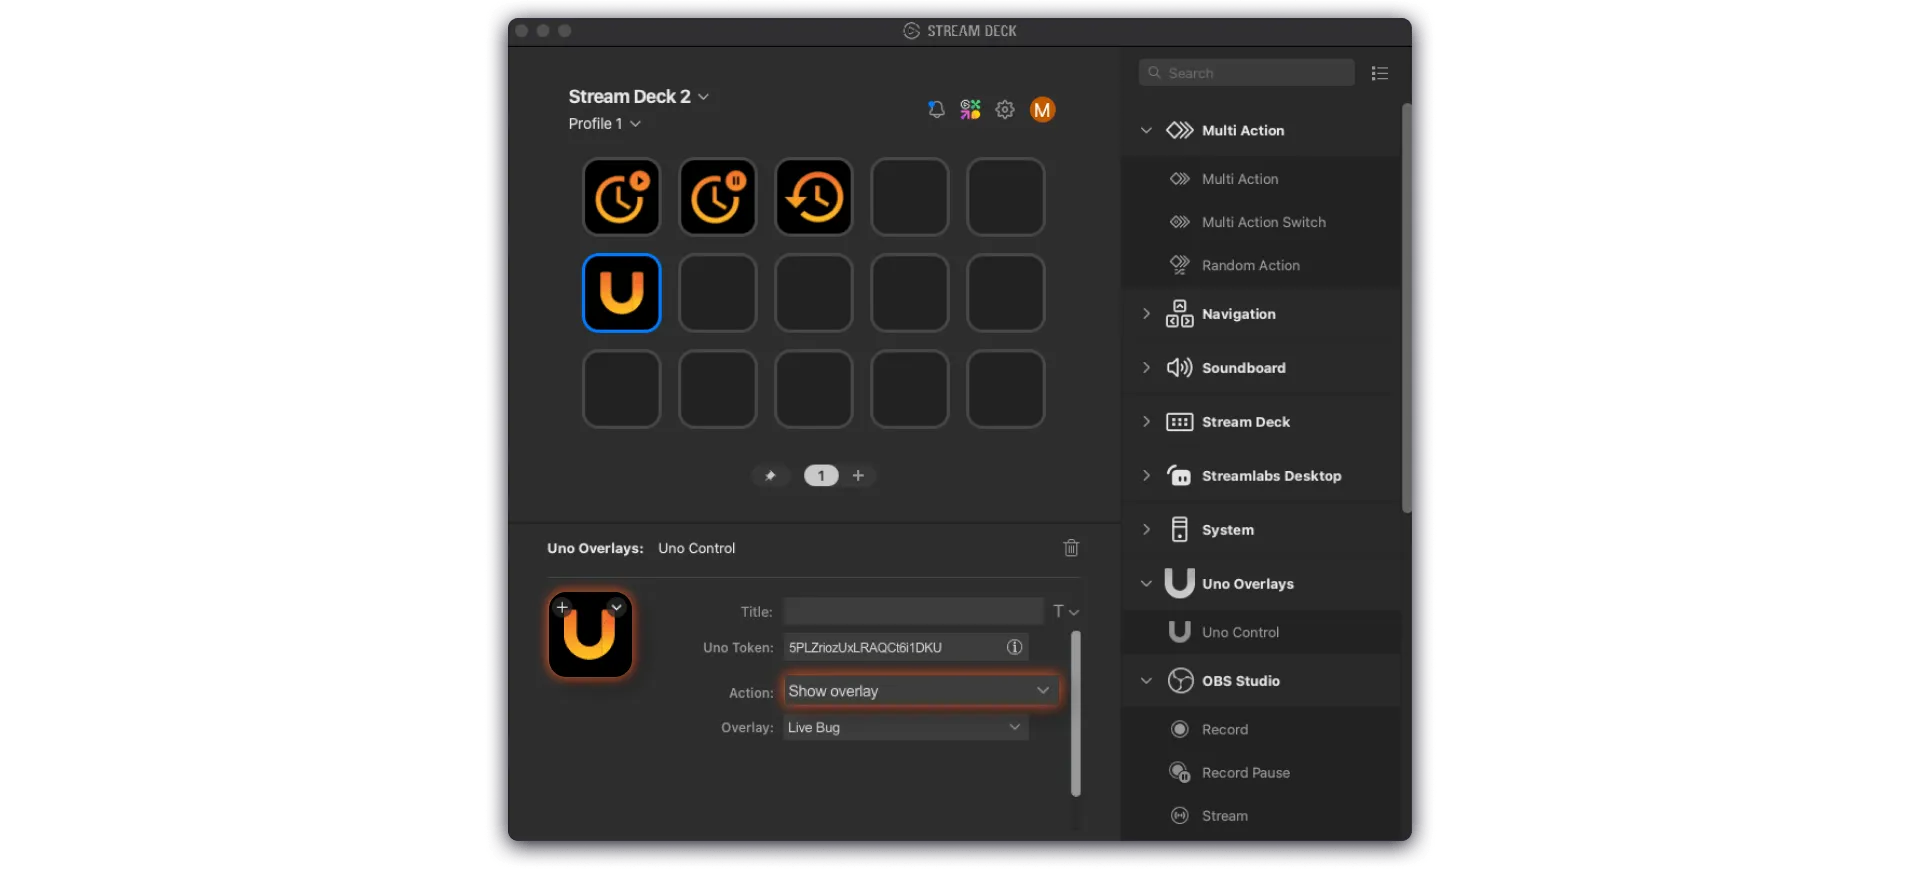This screenshot has height=870, width=1920.
Task: Open notifications bell icon
Action: click(x=936, y=109)
